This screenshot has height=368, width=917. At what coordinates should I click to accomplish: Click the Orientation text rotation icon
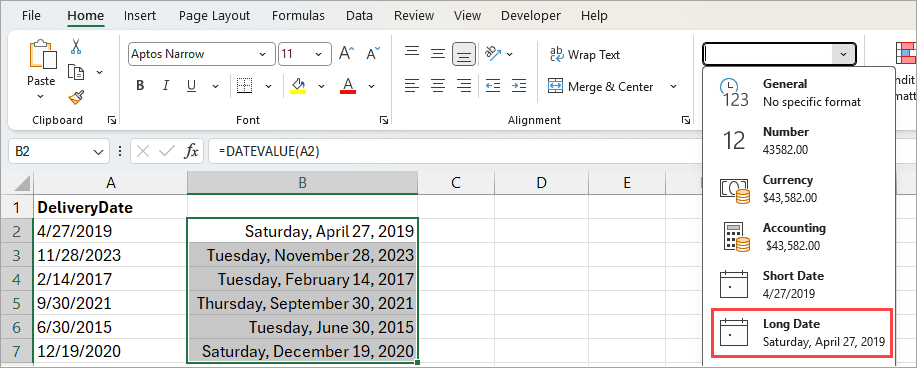click(494, 54)
